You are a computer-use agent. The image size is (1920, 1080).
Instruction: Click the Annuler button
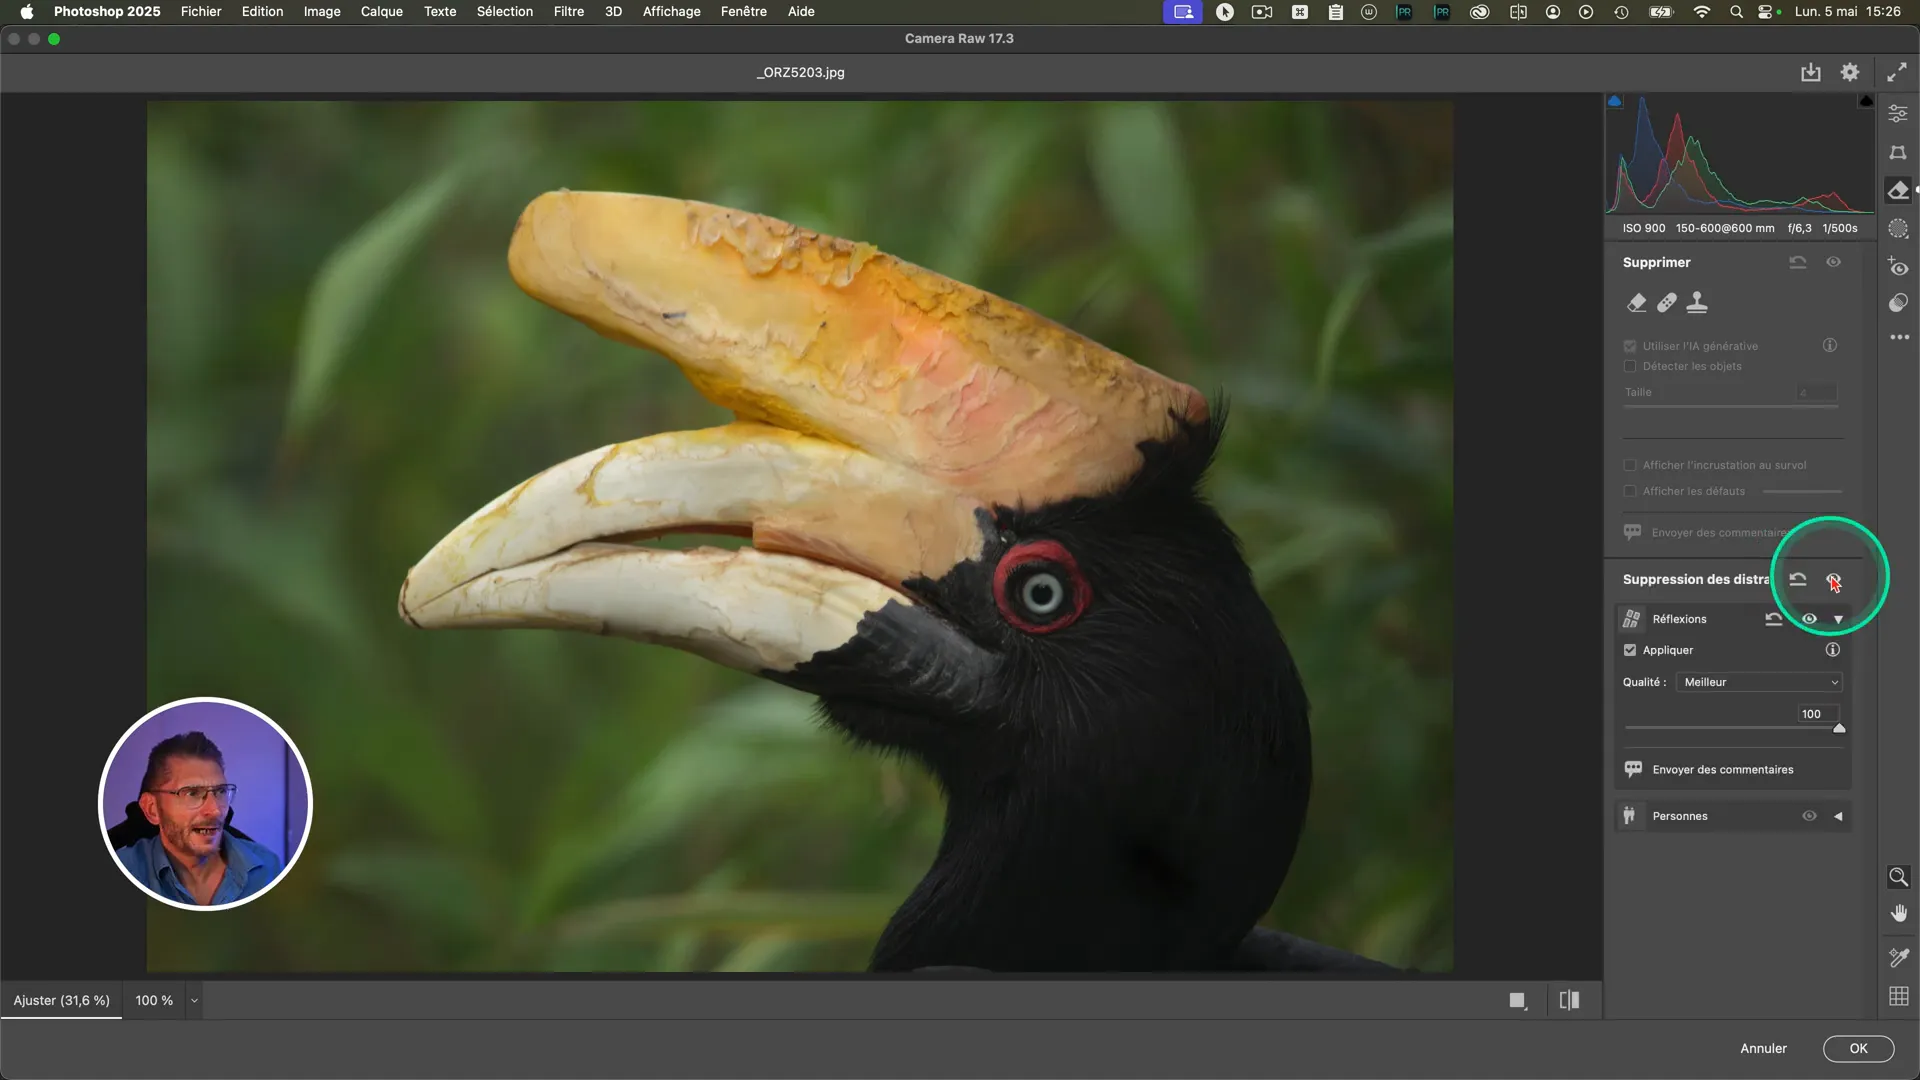click(1763, 1048)
